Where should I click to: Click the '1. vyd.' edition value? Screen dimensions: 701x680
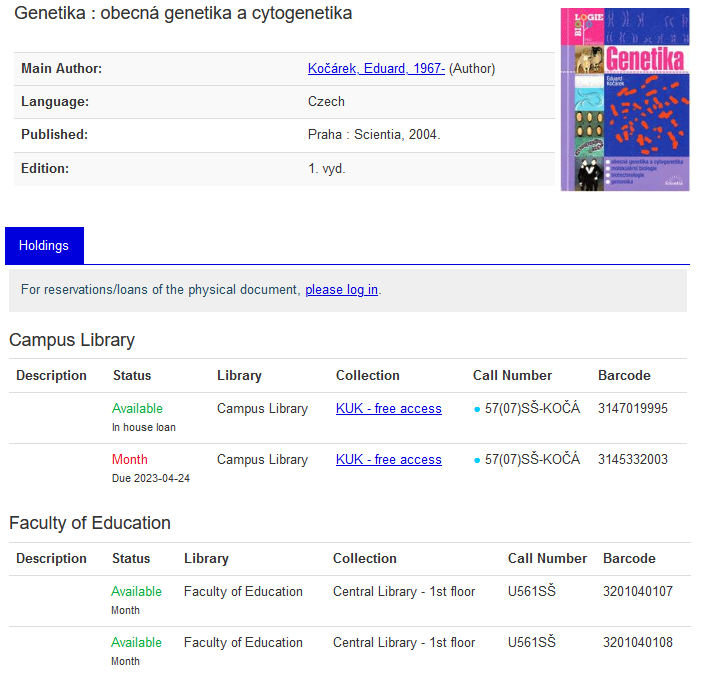327,169
